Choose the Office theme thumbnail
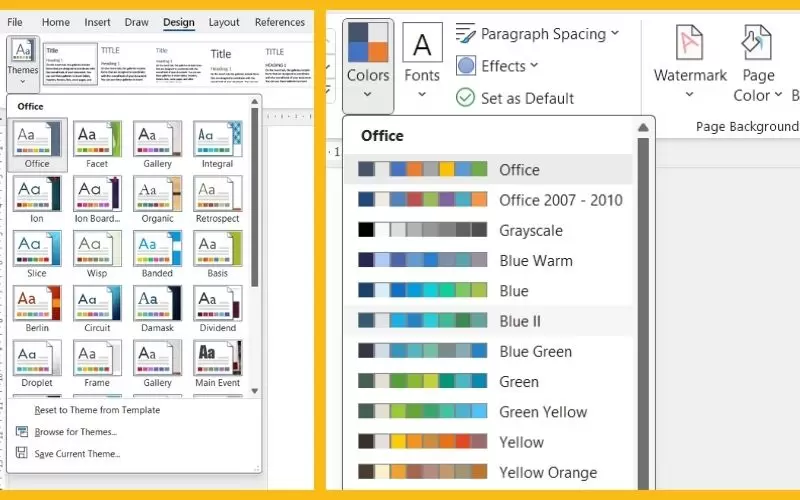This screenshot has height=500, width=800. point(37,144)
